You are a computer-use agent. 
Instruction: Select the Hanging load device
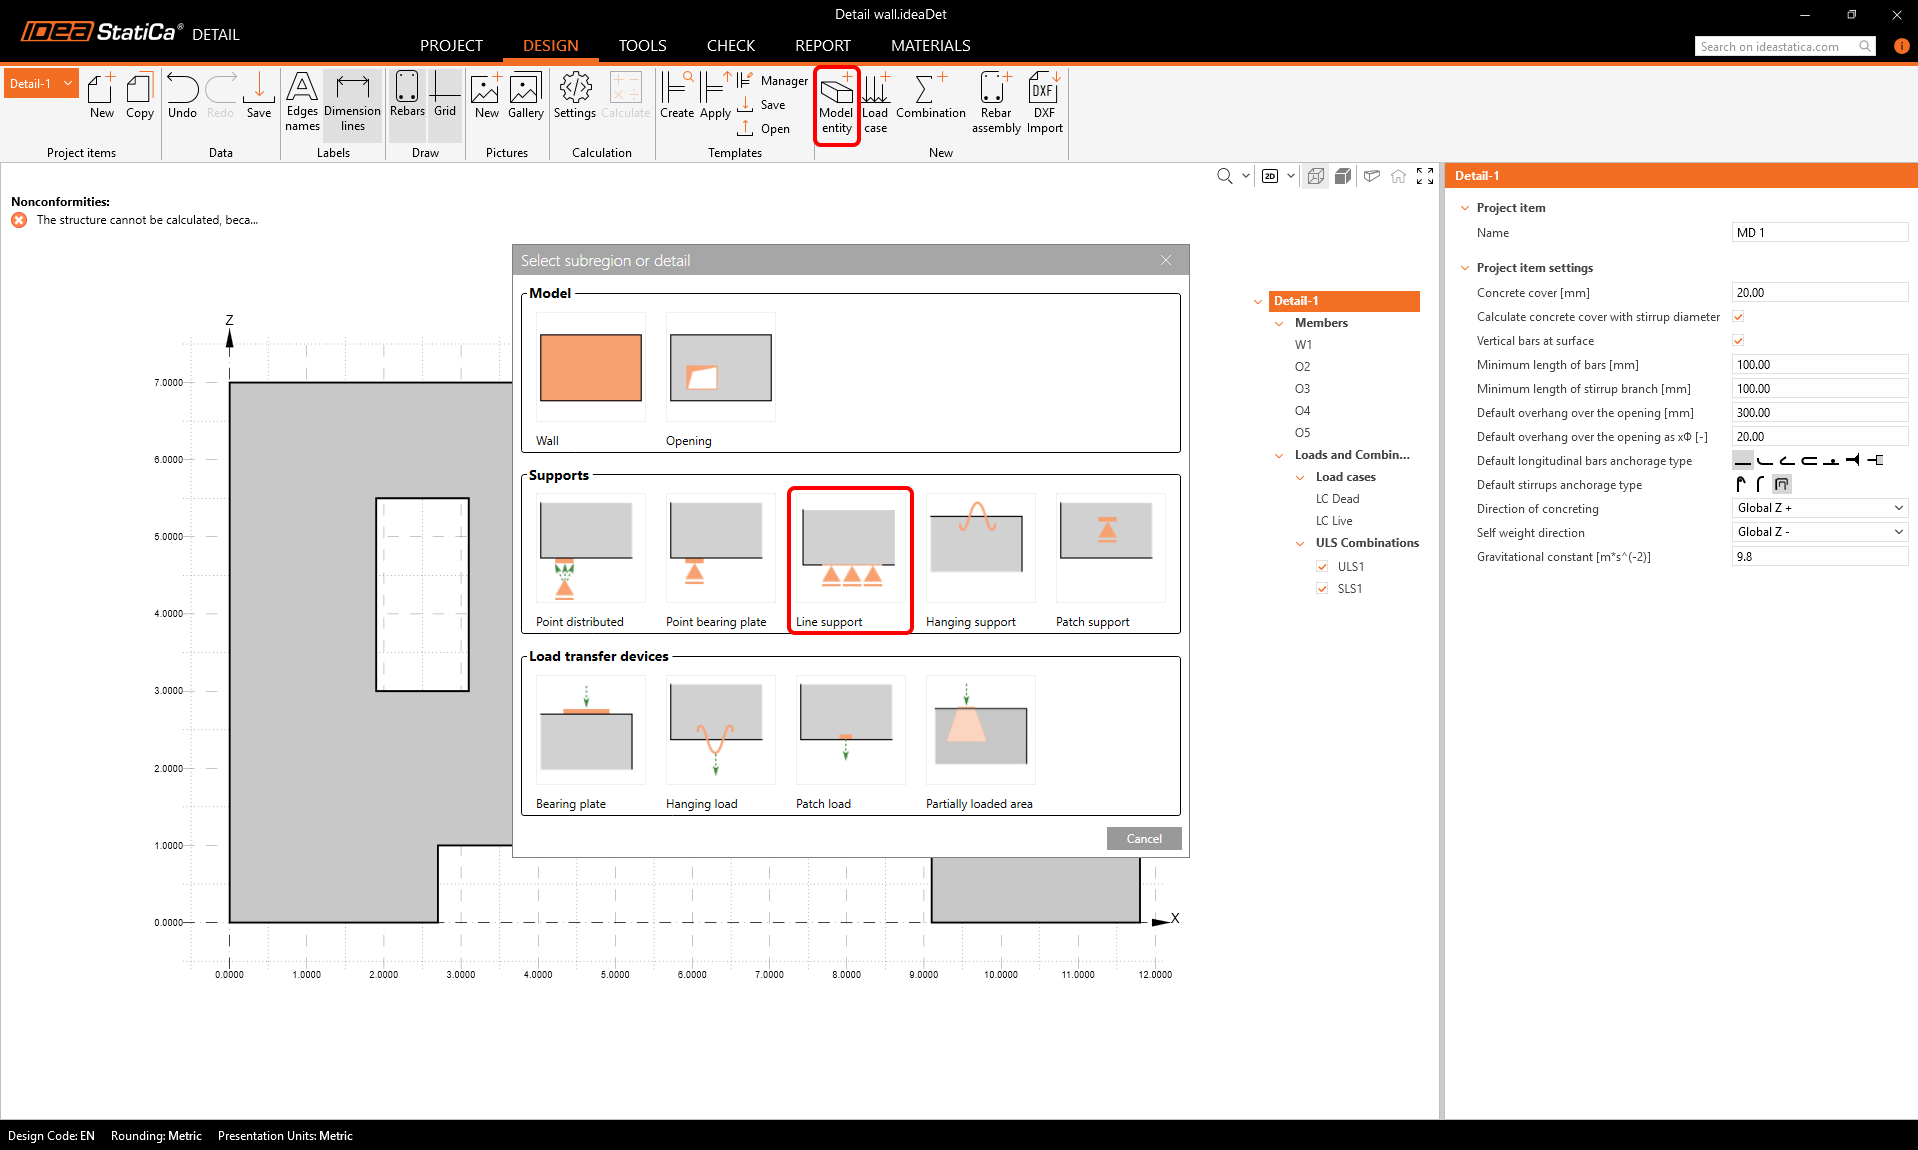(719, 740)
